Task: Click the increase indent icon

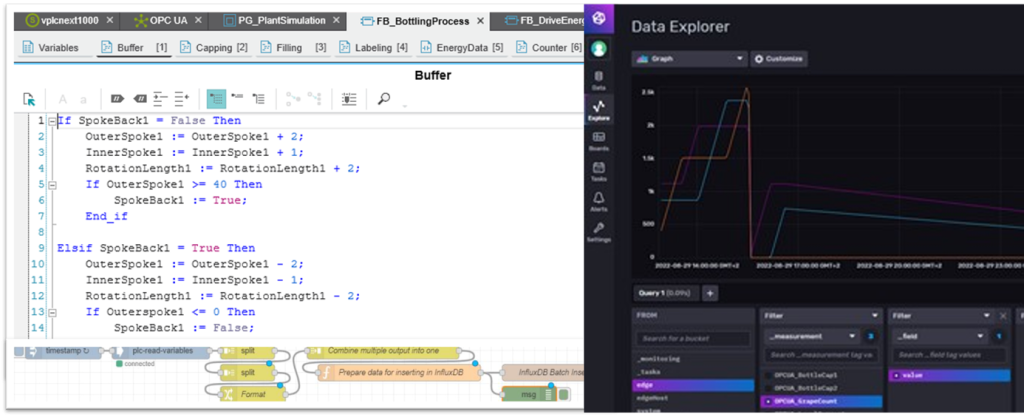Action: [x=182, y=99]
